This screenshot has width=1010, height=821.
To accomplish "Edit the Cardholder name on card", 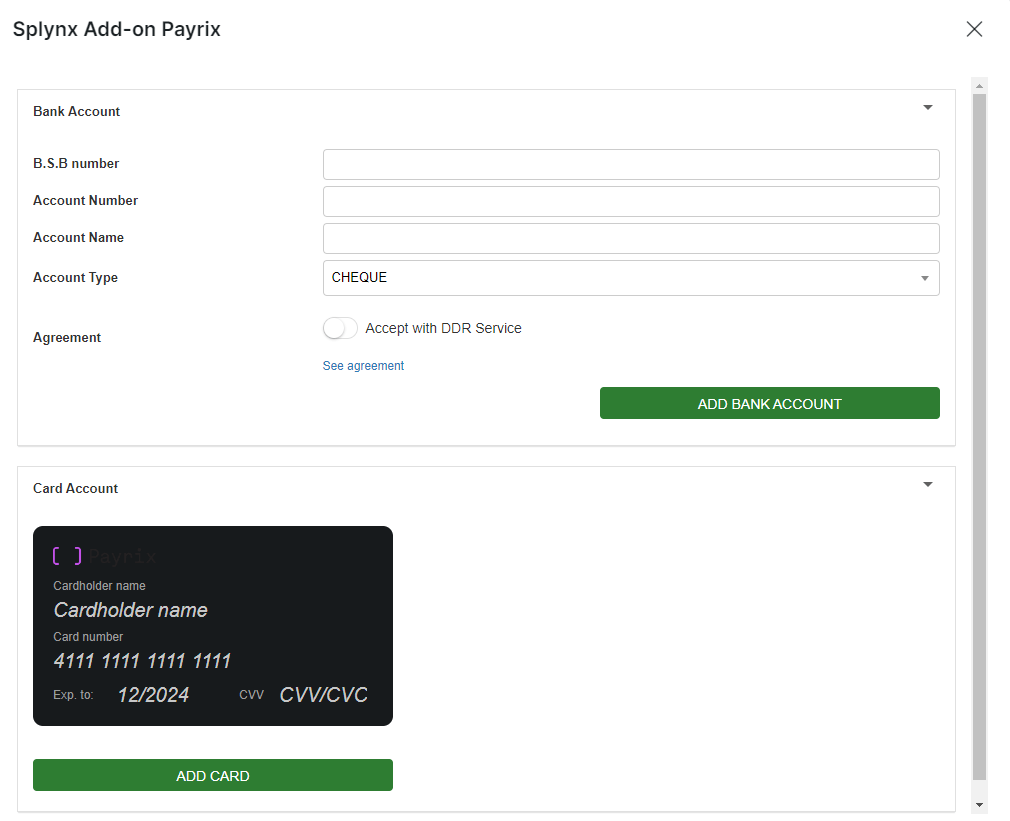I will pos(131,610).
